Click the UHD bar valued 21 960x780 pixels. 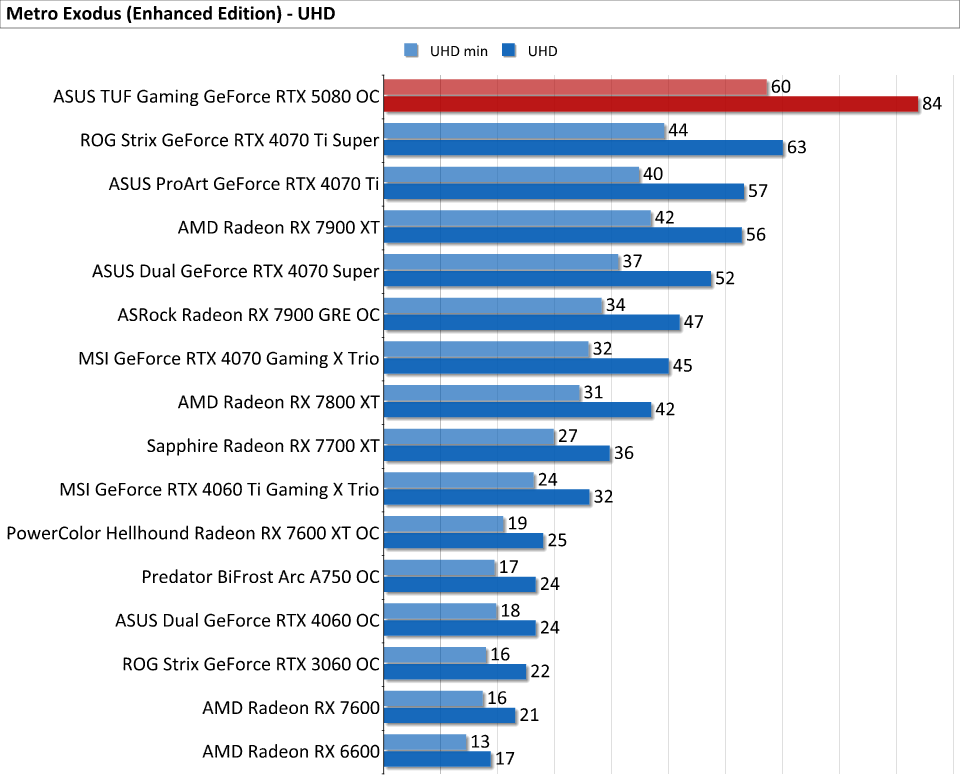(x=450, y=715)
